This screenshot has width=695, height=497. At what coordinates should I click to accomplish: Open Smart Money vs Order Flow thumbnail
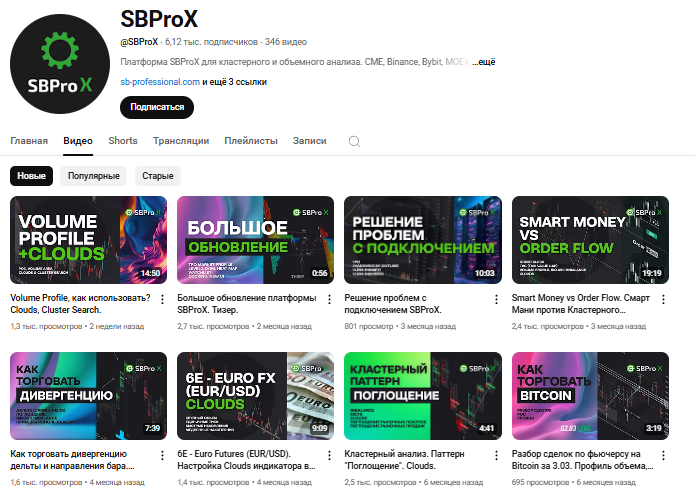pyautogui.click(x=590, y=240)
